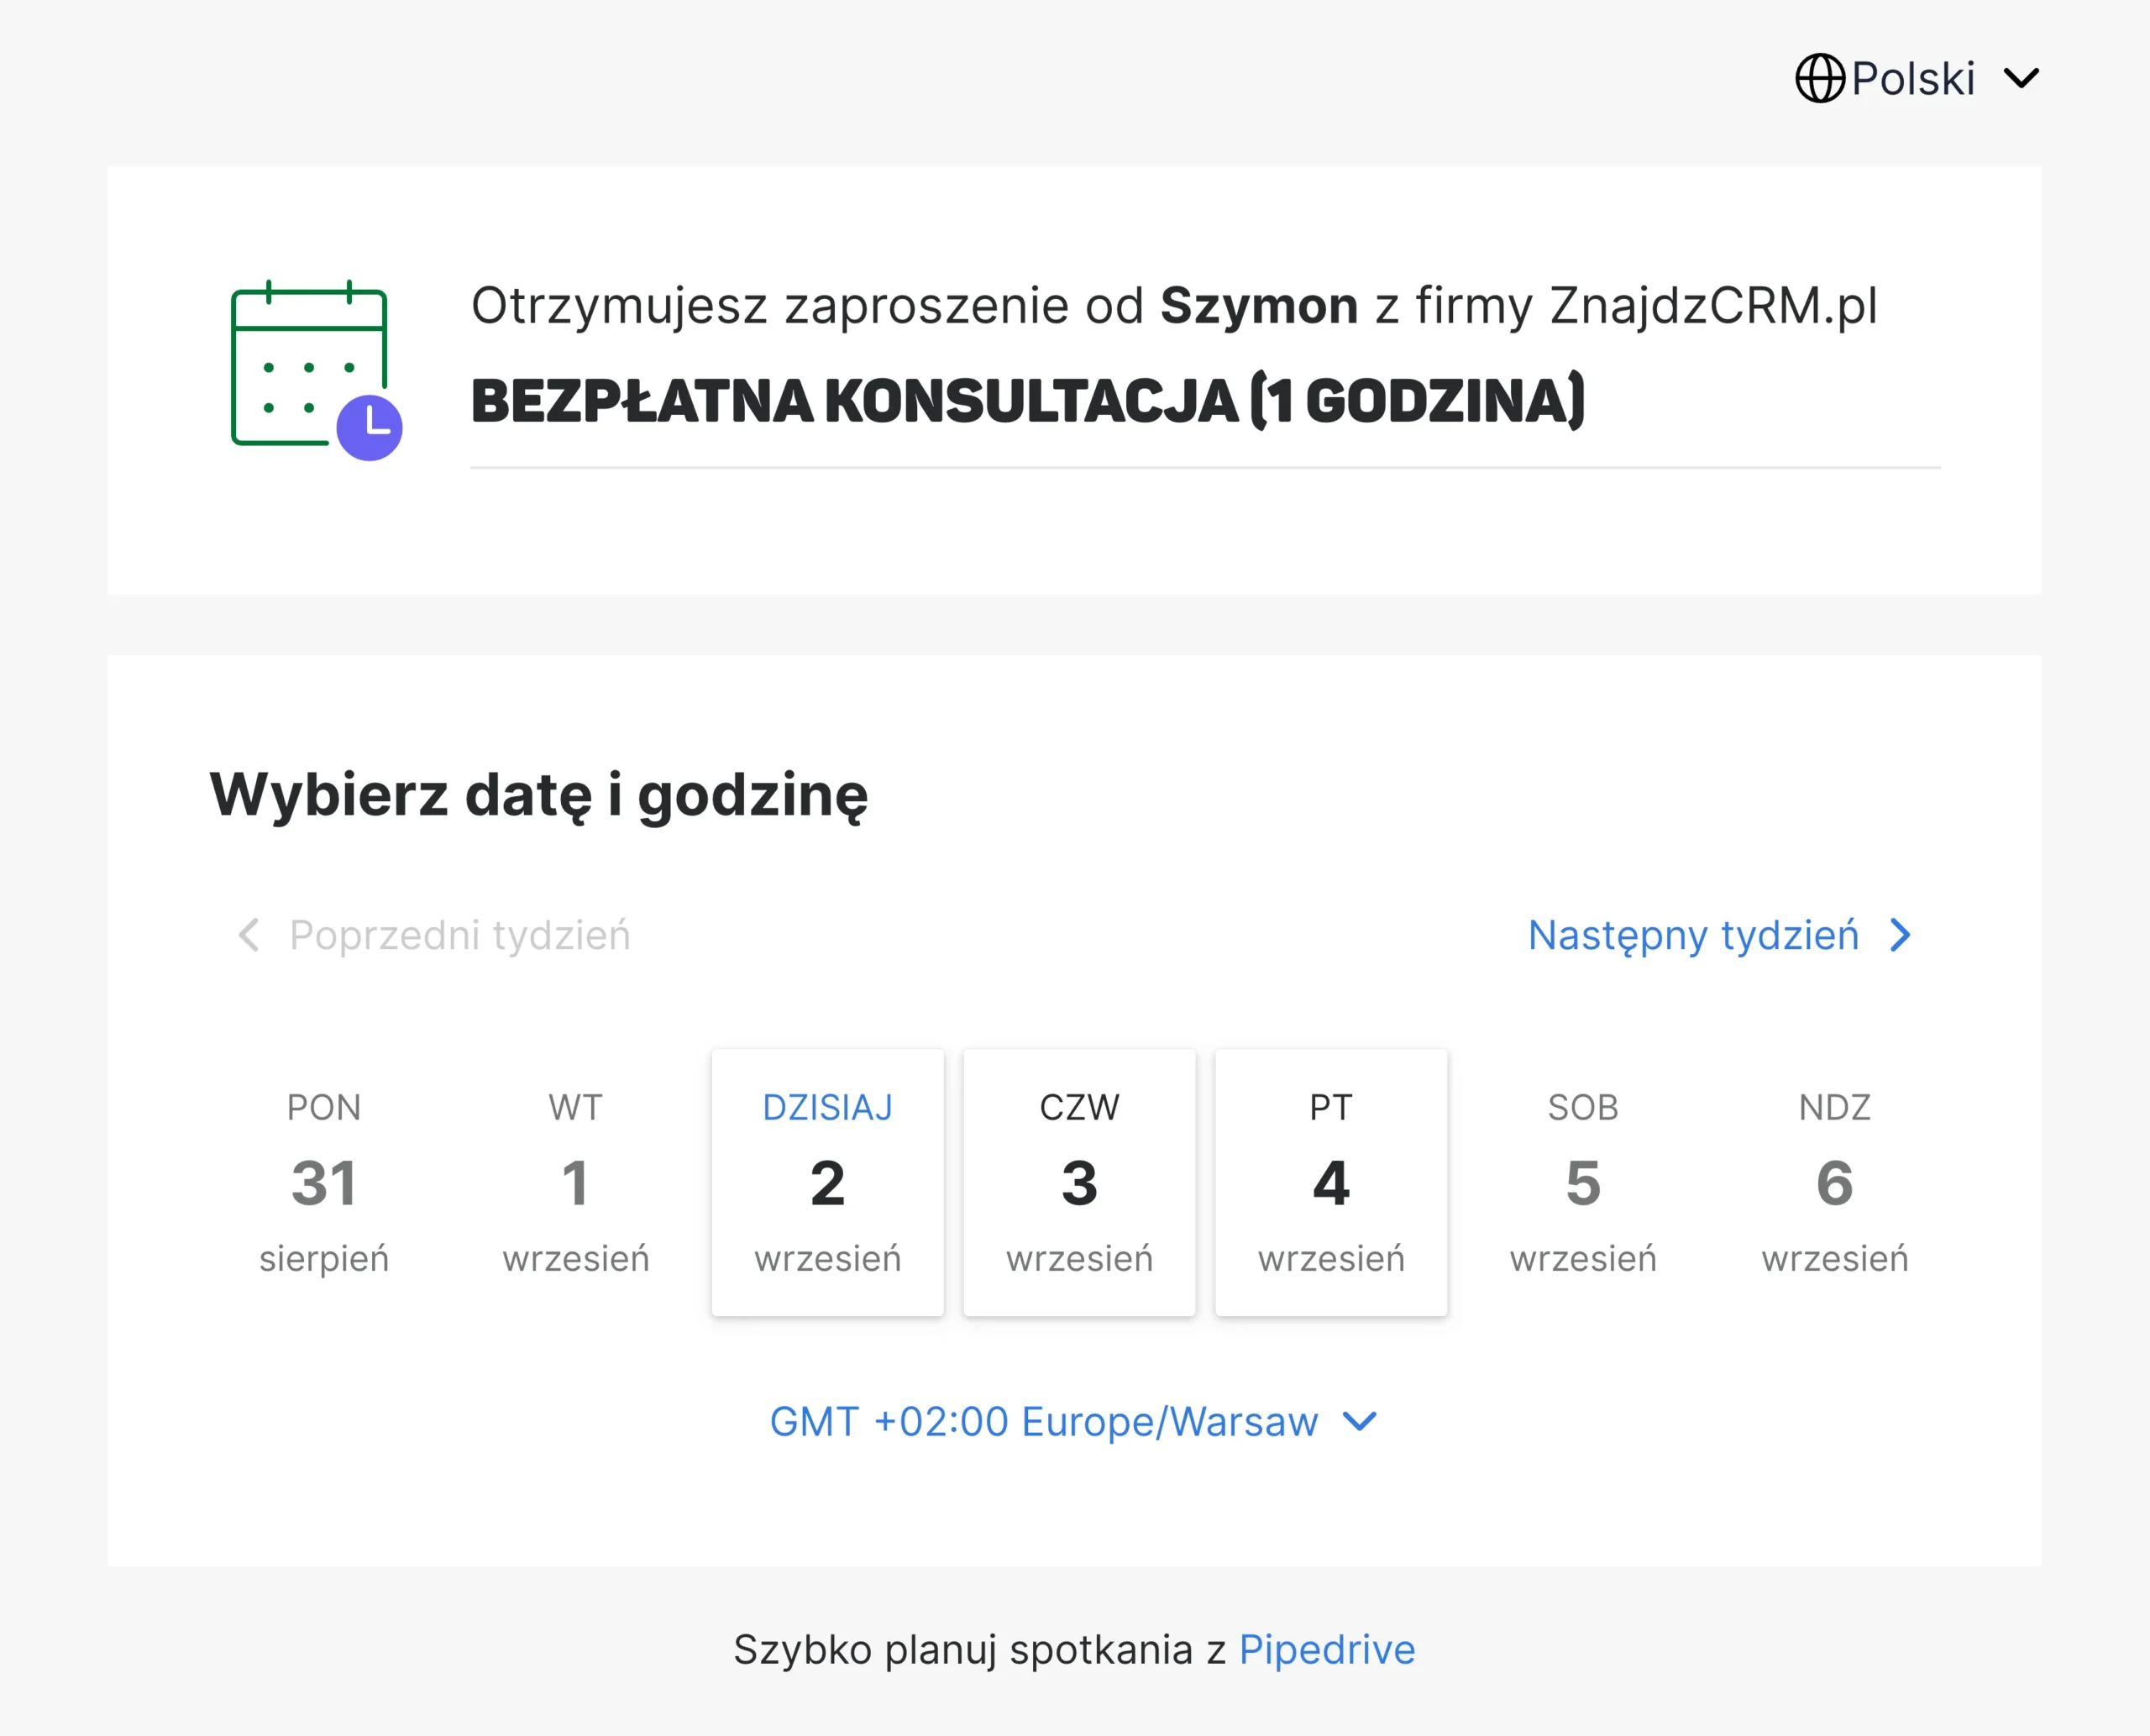2150x1736 pixels.
Task: Select CZW 3 wrzesień date card
Action: 1079,1182
